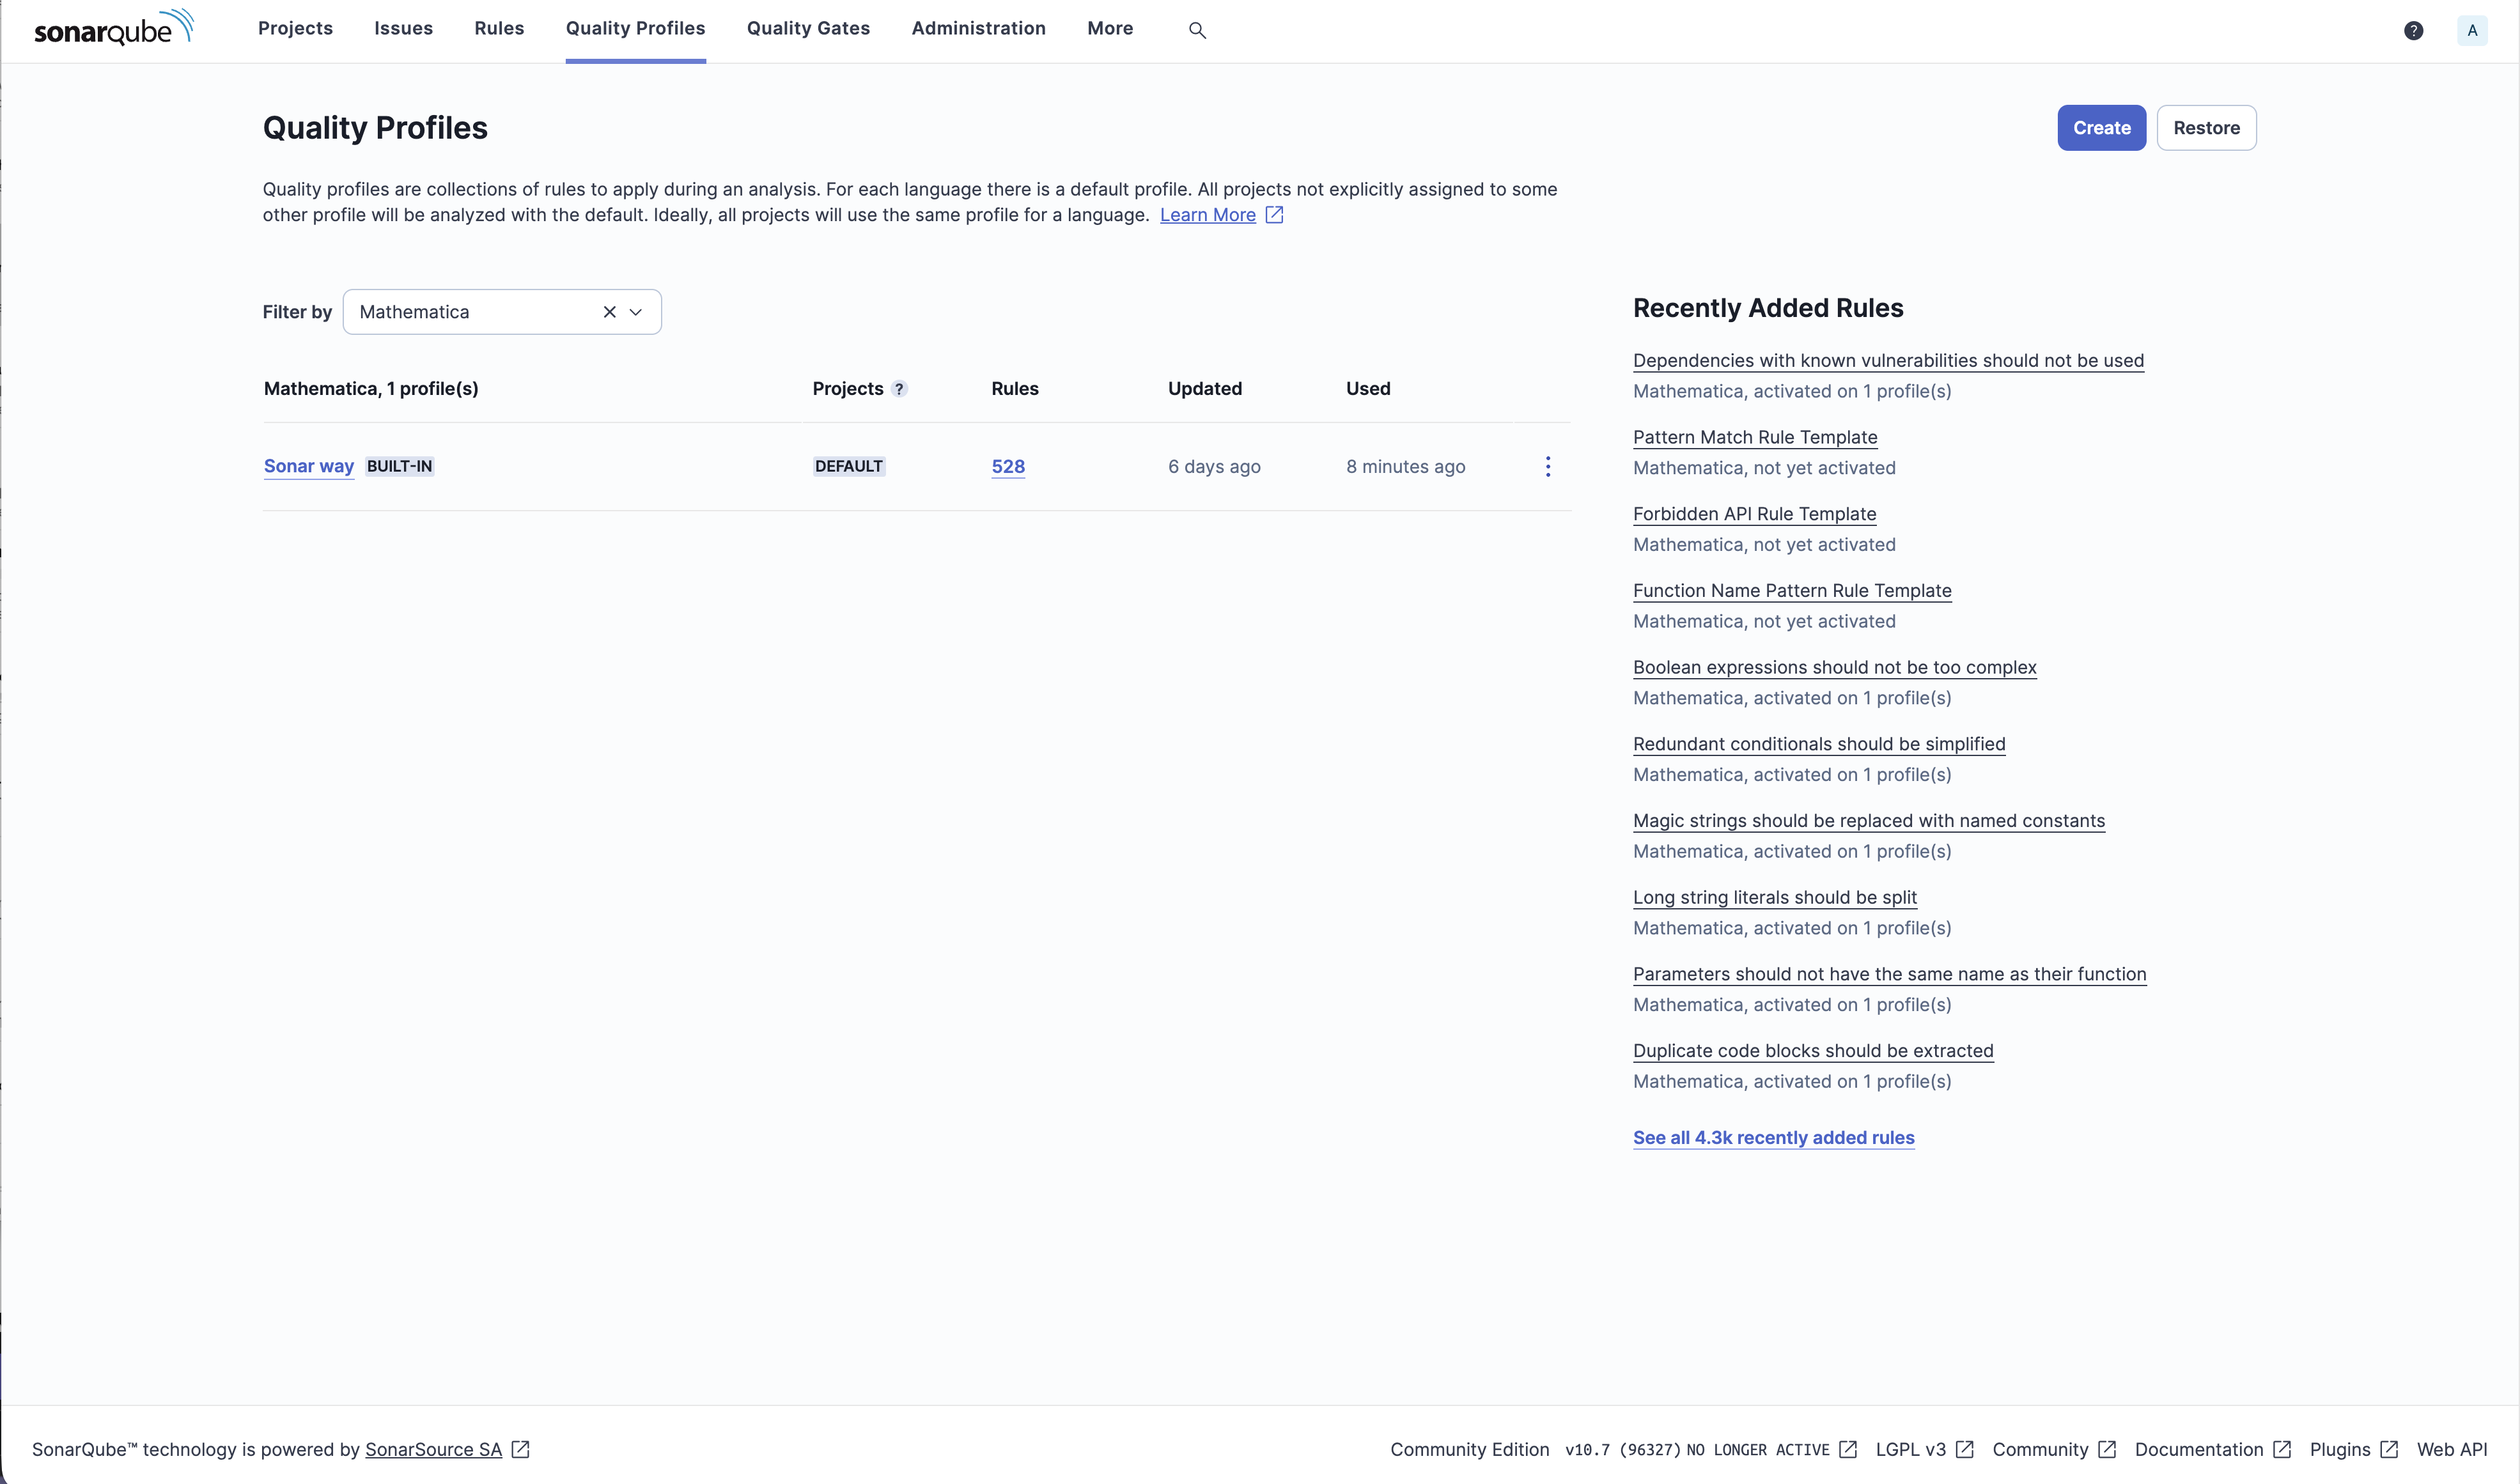
Task: Clear the Mathematica language filter
Action: click(x=609, y=312)
